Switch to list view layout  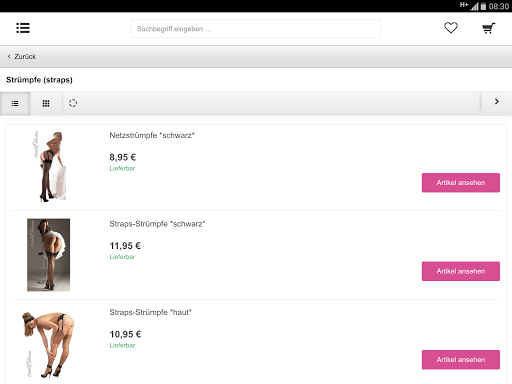coord(15,104)
